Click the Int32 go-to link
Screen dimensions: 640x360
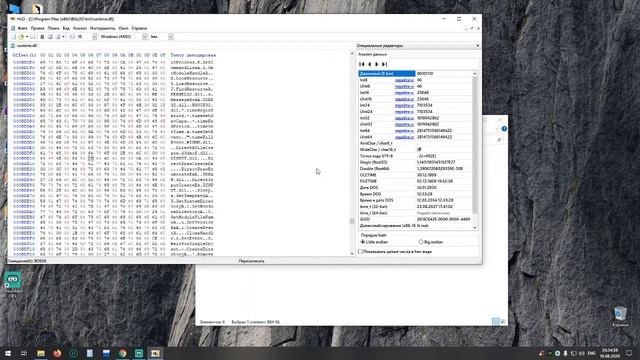[404, 118]
